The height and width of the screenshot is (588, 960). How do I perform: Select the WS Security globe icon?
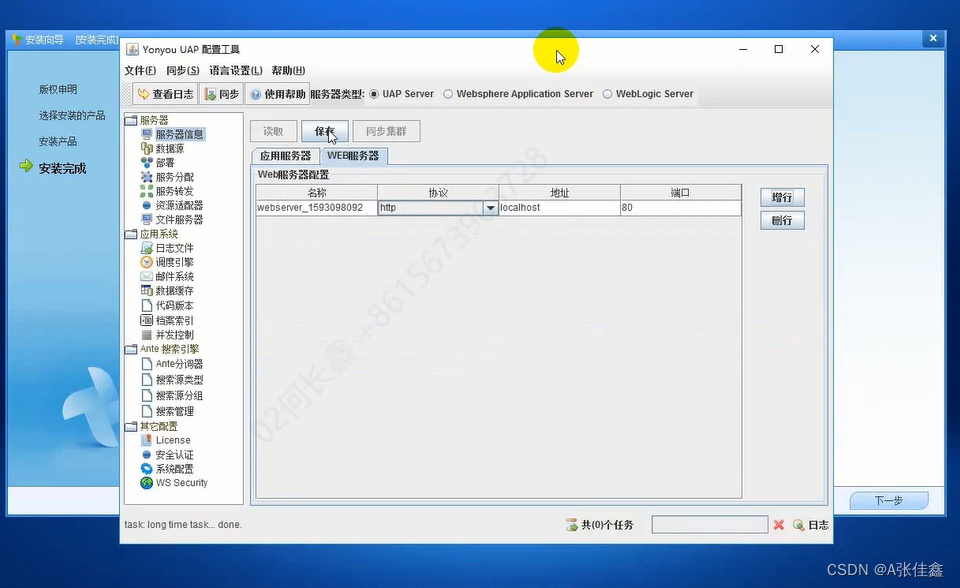coord(146,483)
